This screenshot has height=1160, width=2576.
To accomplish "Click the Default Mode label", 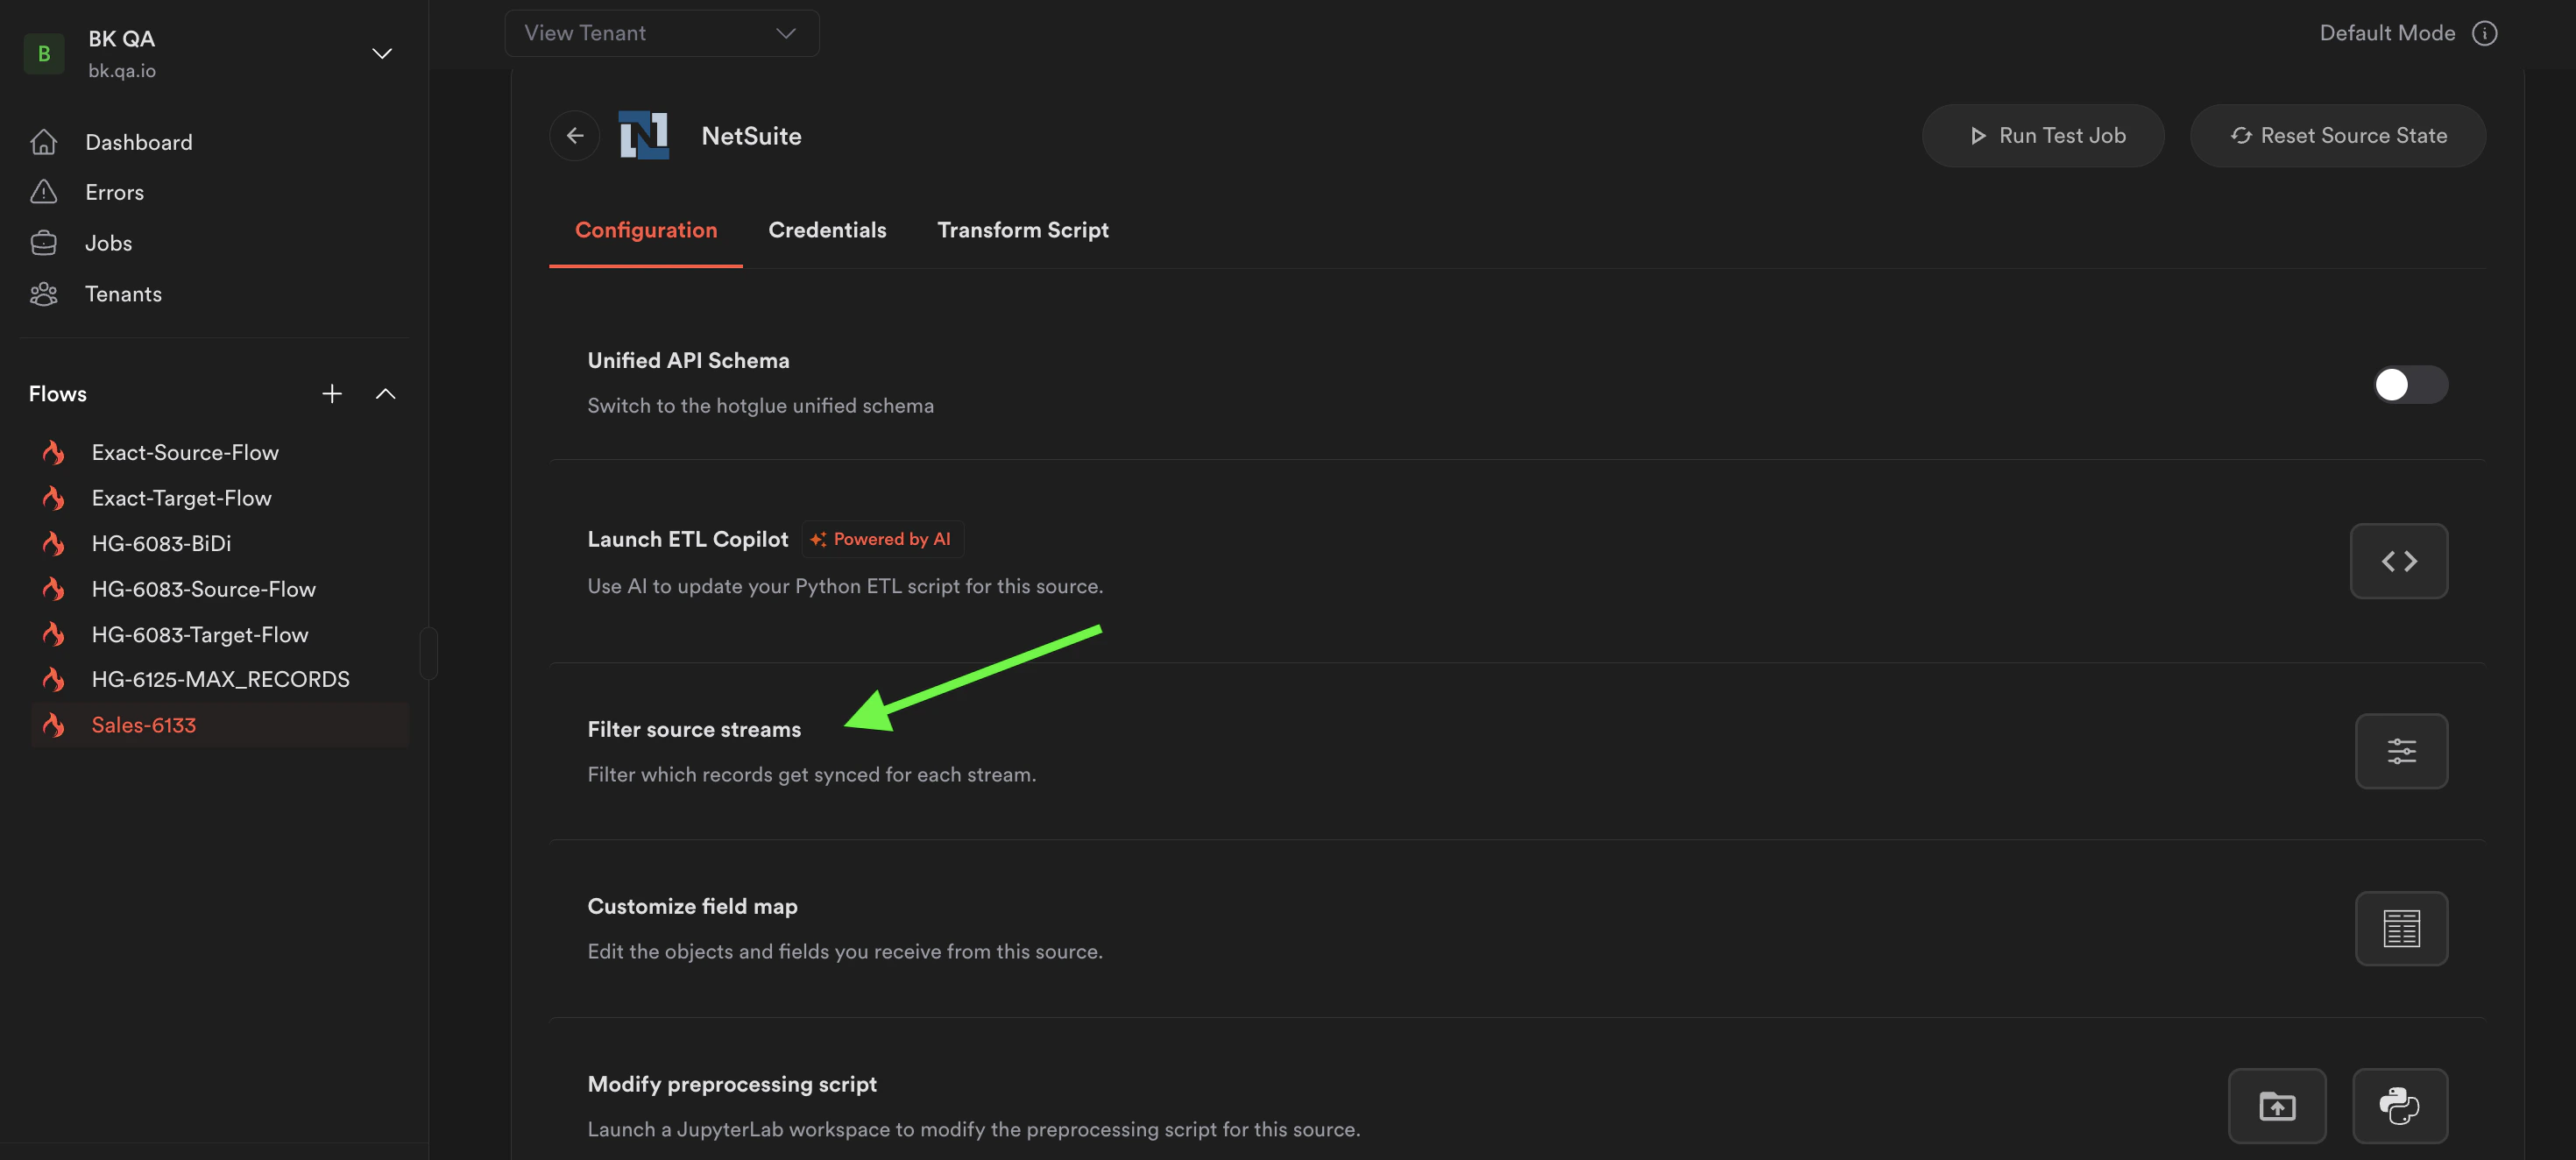I will point(2387,33).
